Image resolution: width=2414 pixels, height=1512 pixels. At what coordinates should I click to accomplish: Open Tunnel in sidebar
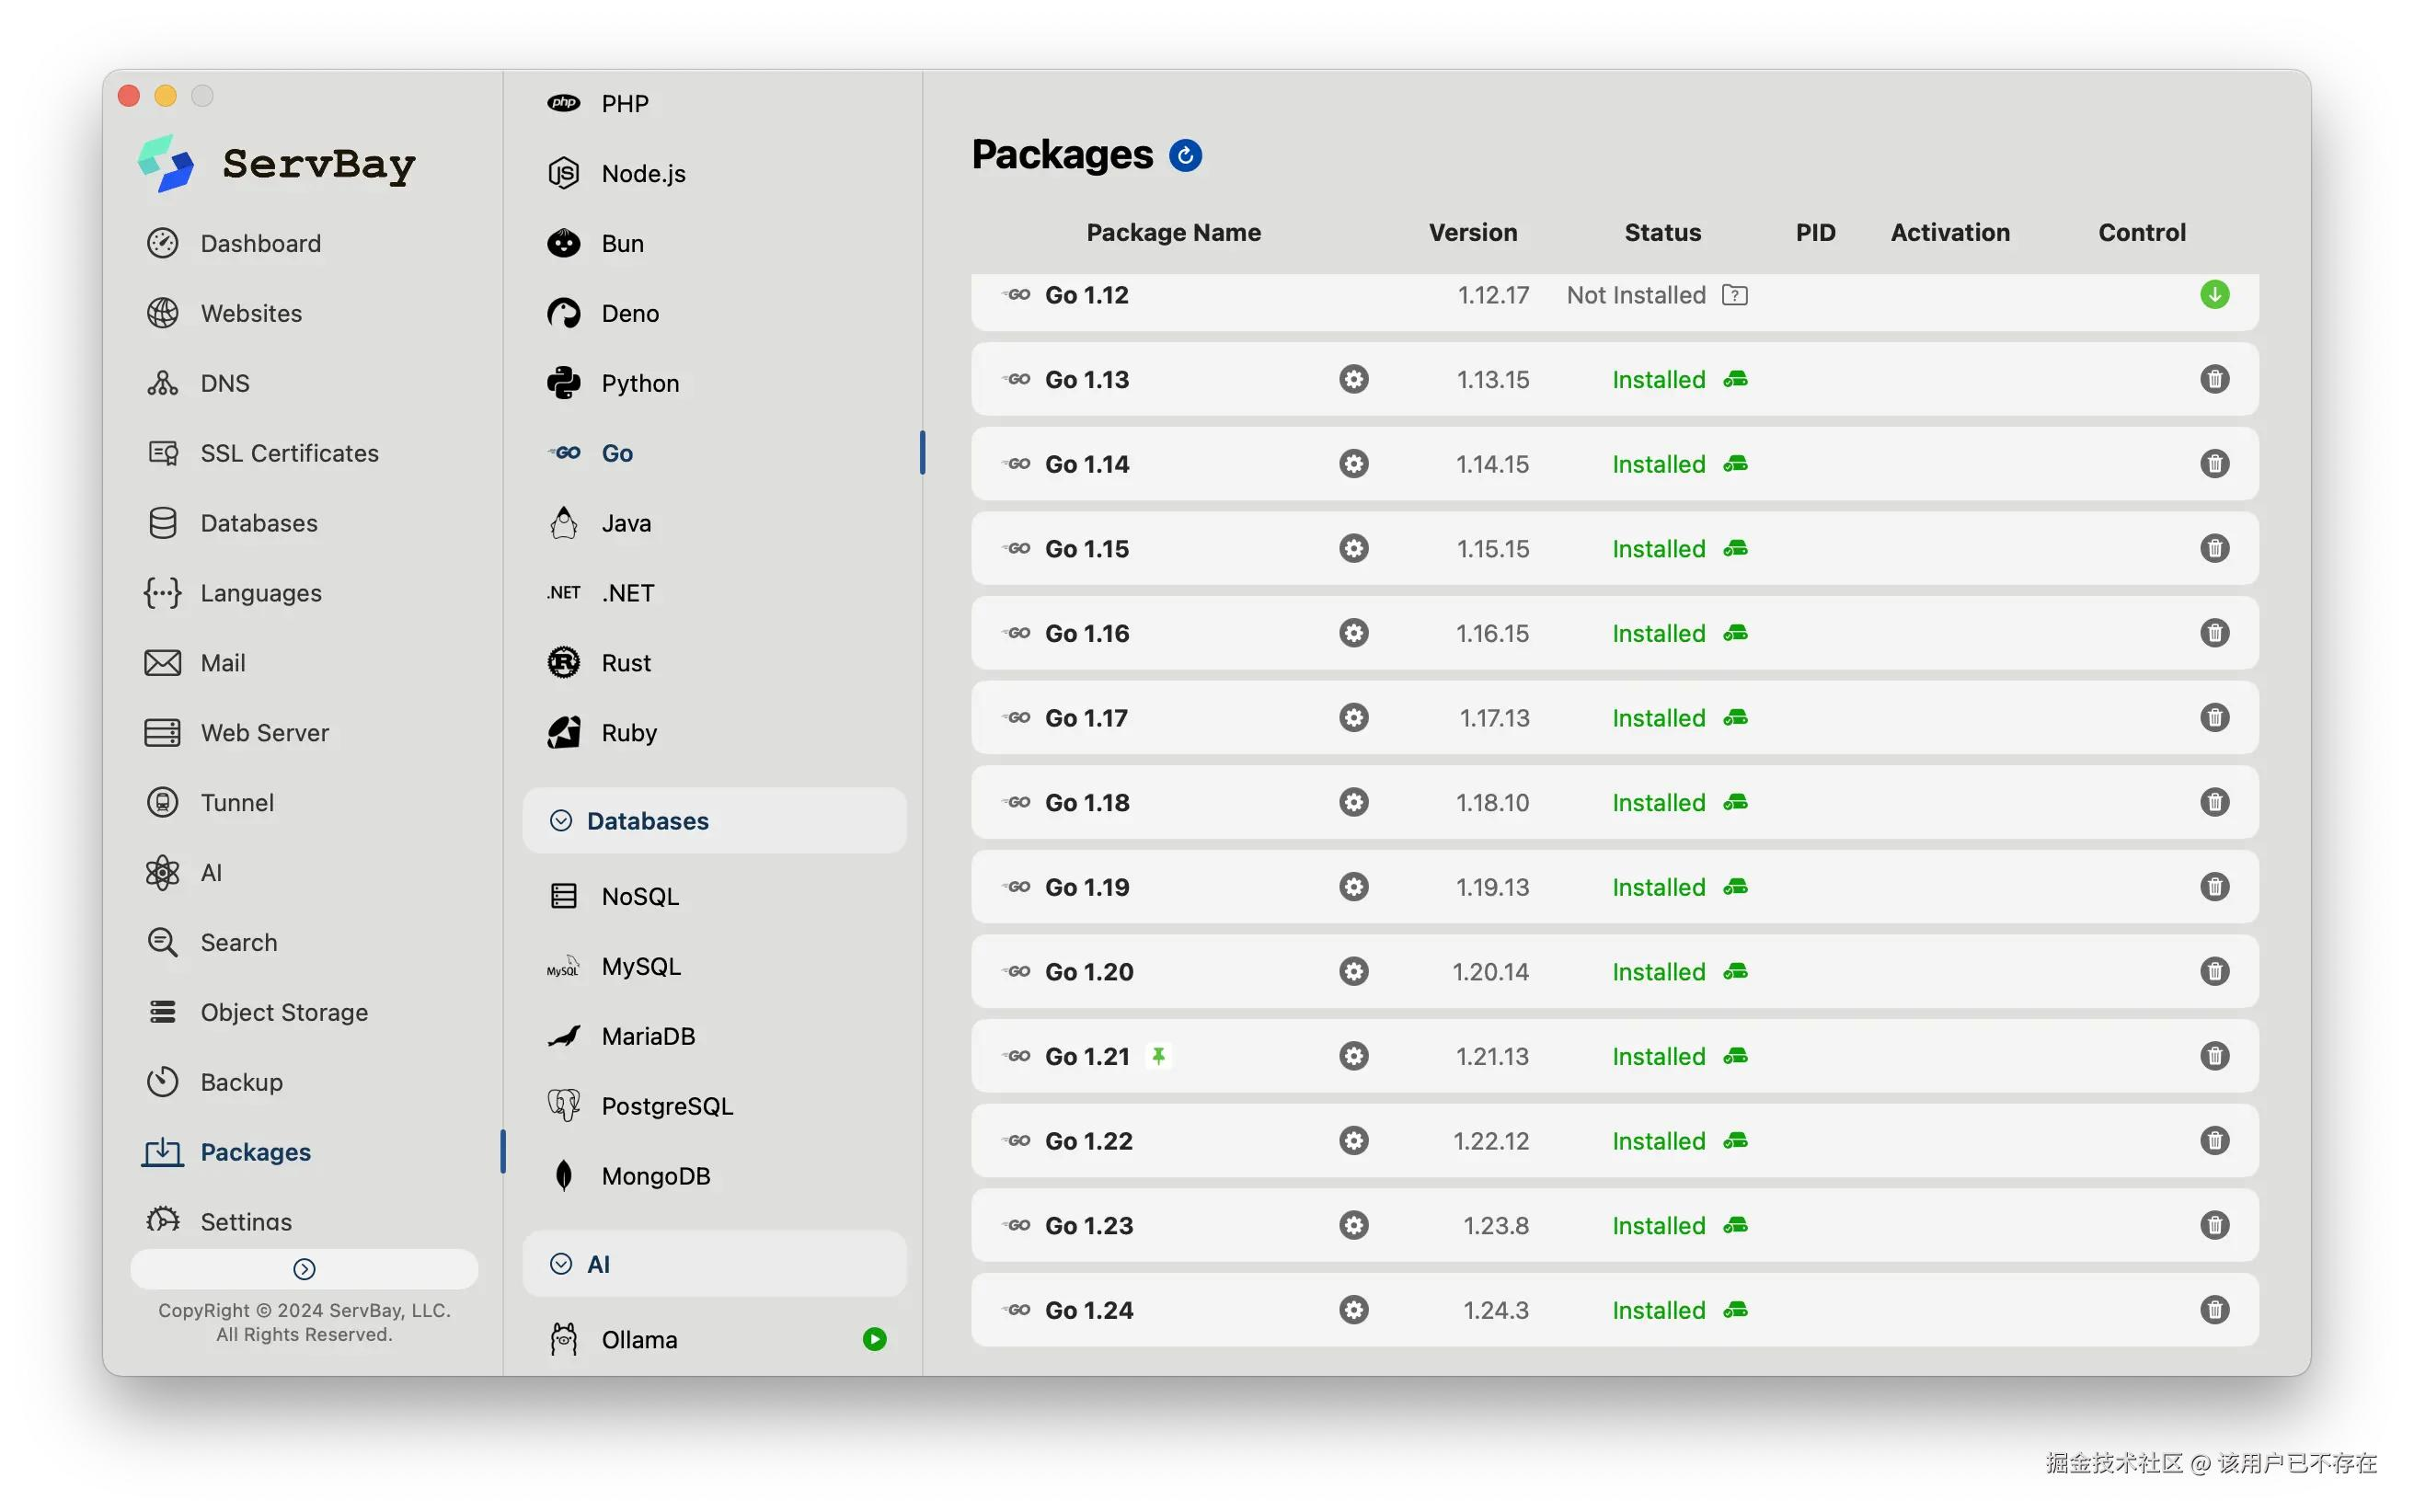tap(236, 803)
